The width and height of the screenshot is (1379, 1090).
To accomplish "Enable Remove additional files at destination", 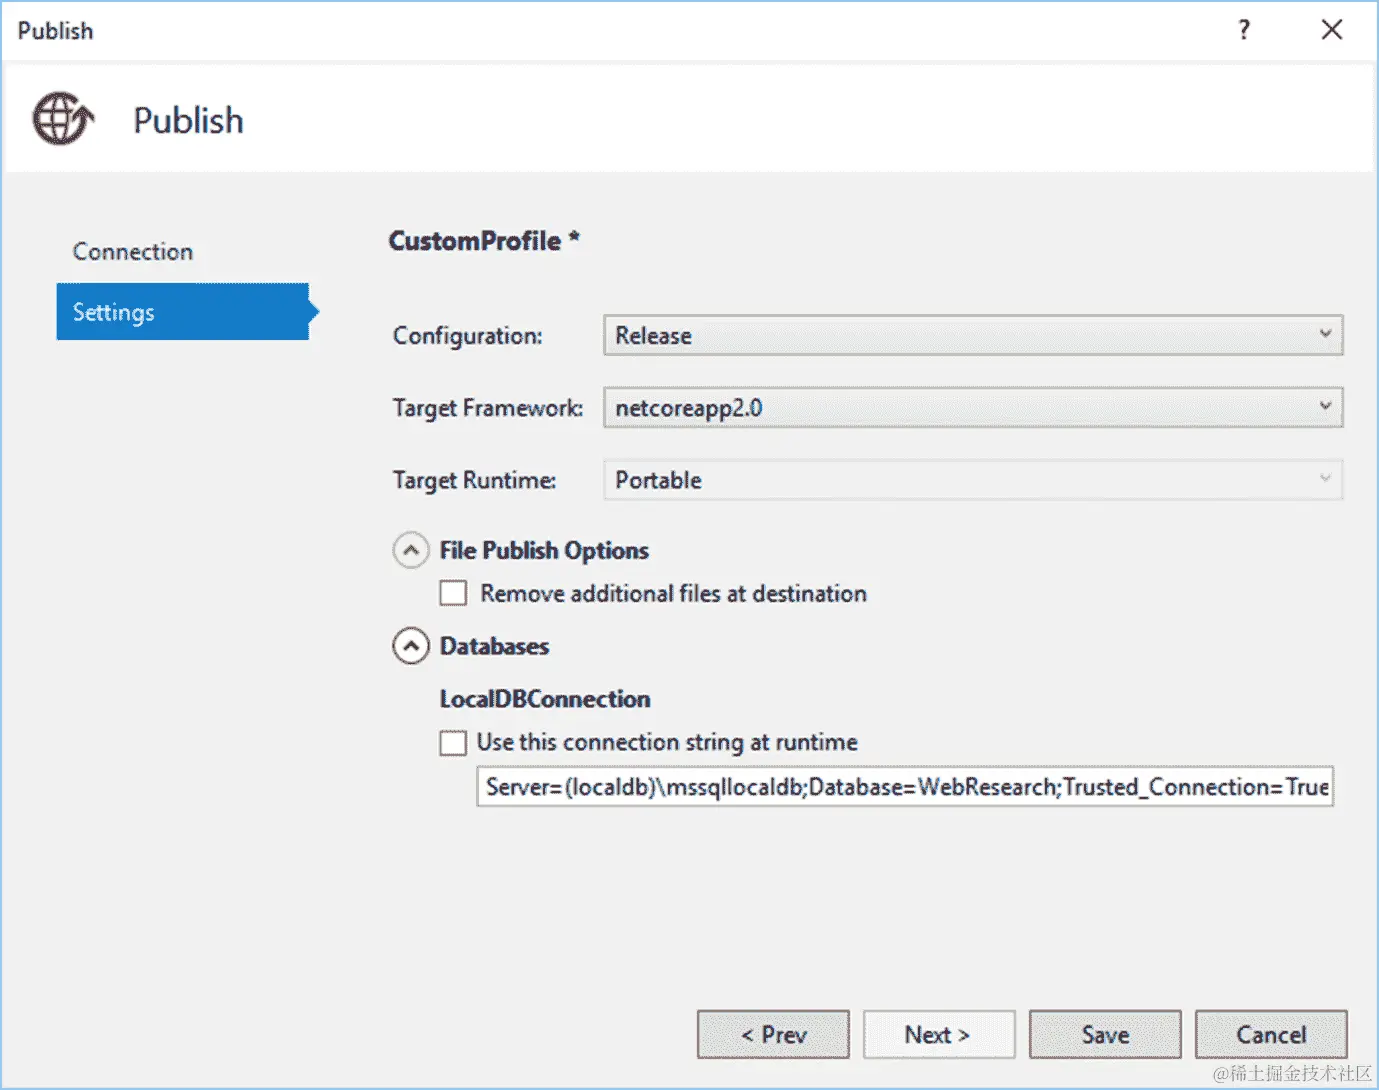I will pos(453,594).
